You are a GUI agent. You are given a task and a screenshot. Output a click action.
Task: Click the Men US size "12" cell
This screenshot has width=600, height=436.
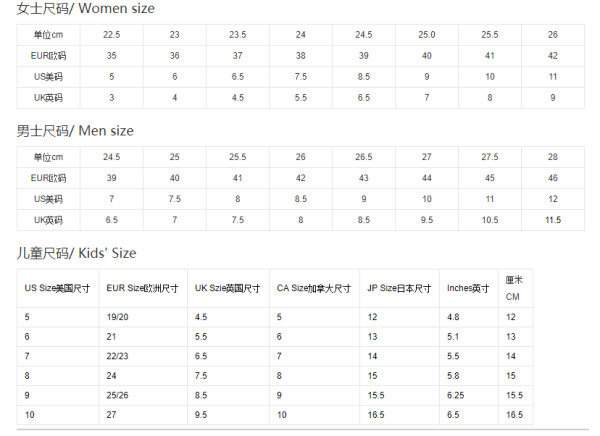click(553, 199)
